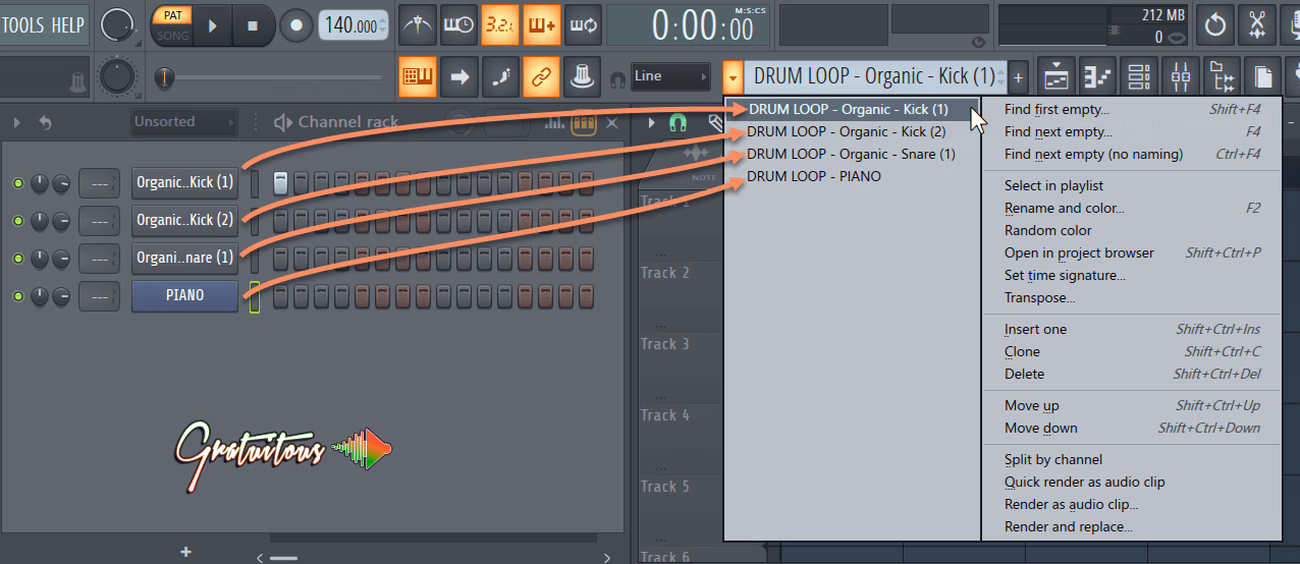This screenshot has height=564, width=1300.
Task: Toggle graph editor bars icon in Channel rack
Action: [555, 123]
